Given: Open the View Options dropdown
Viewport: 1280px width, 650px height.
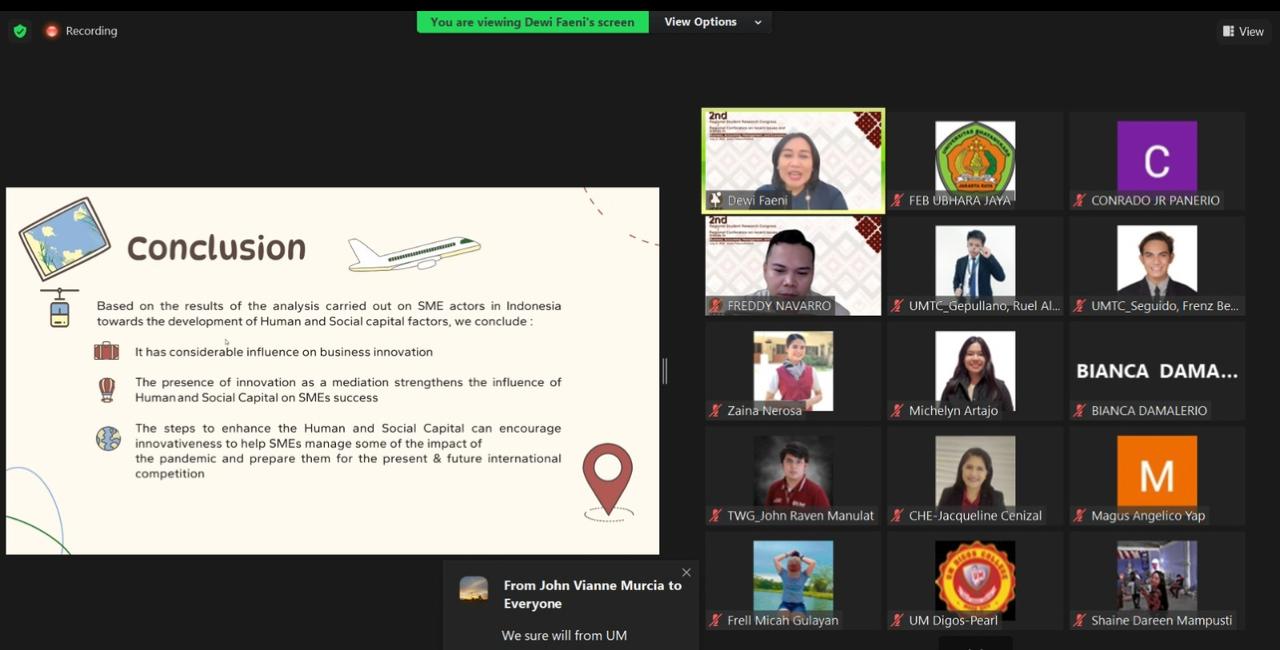Looking at the screenshot, I should (x=711, y=22).
